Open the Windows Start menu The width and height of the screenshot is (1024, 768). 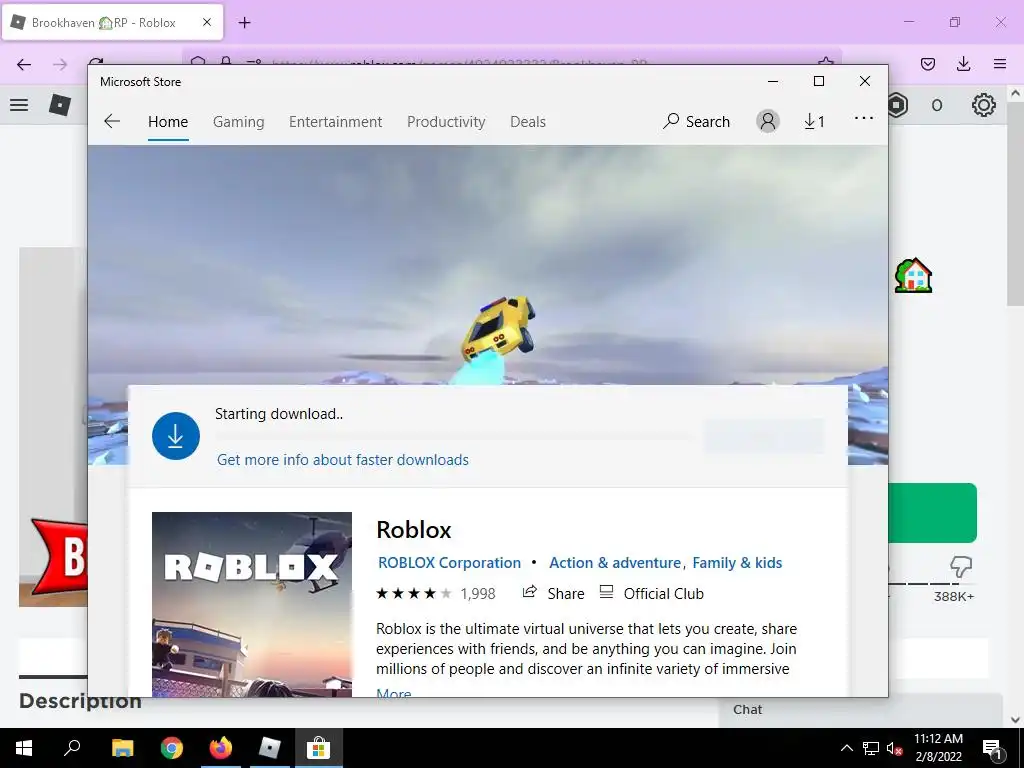click(x=24, y=748)
